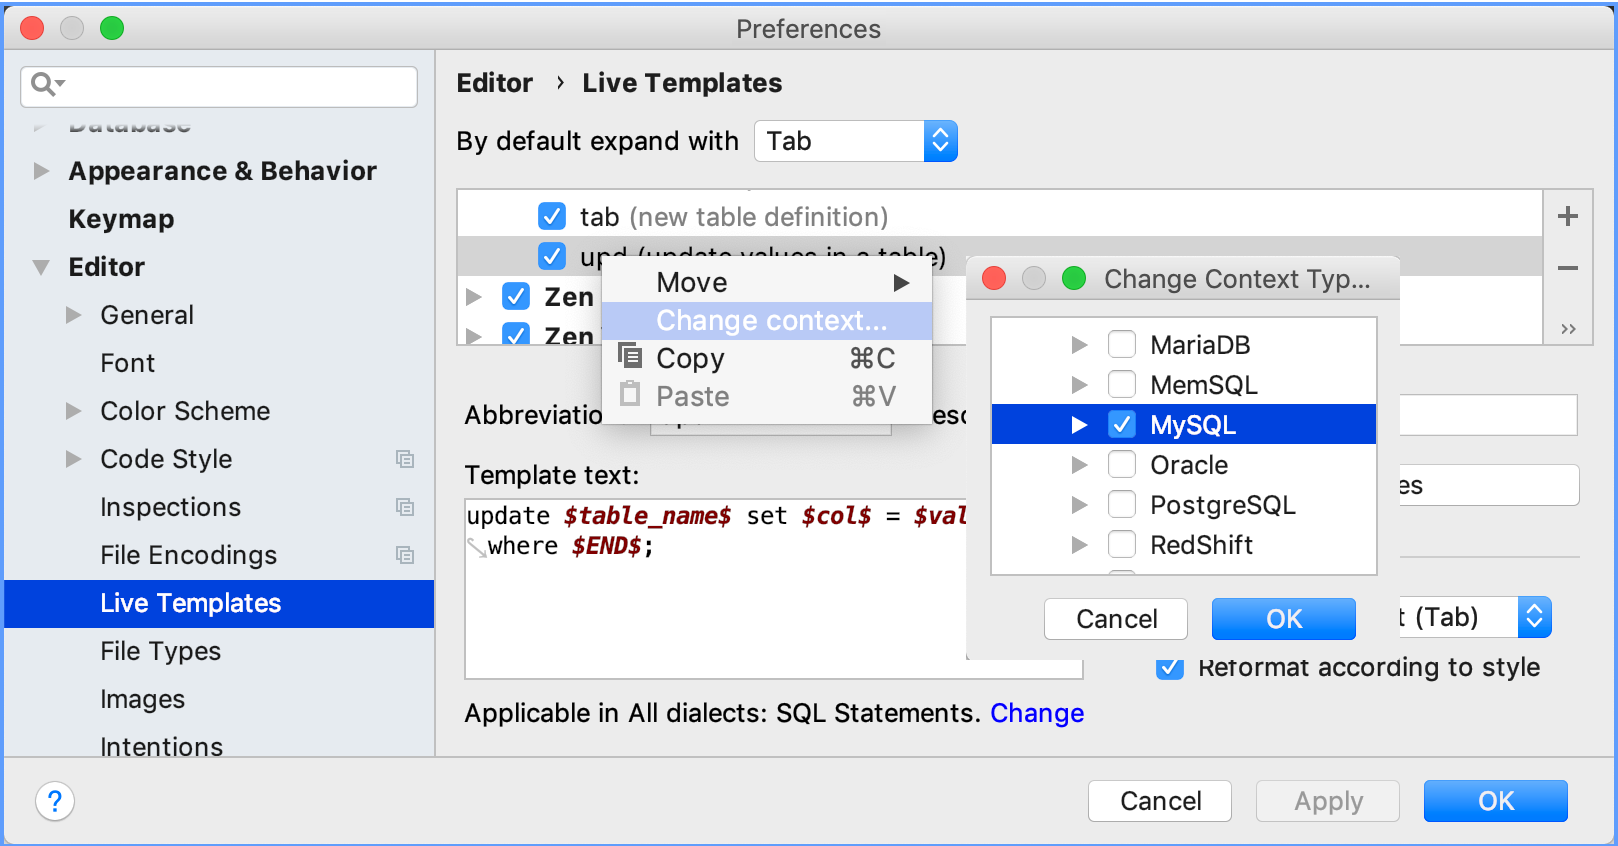
Task: Click the copy icon beside File Encodings
Action: point(405,555)
